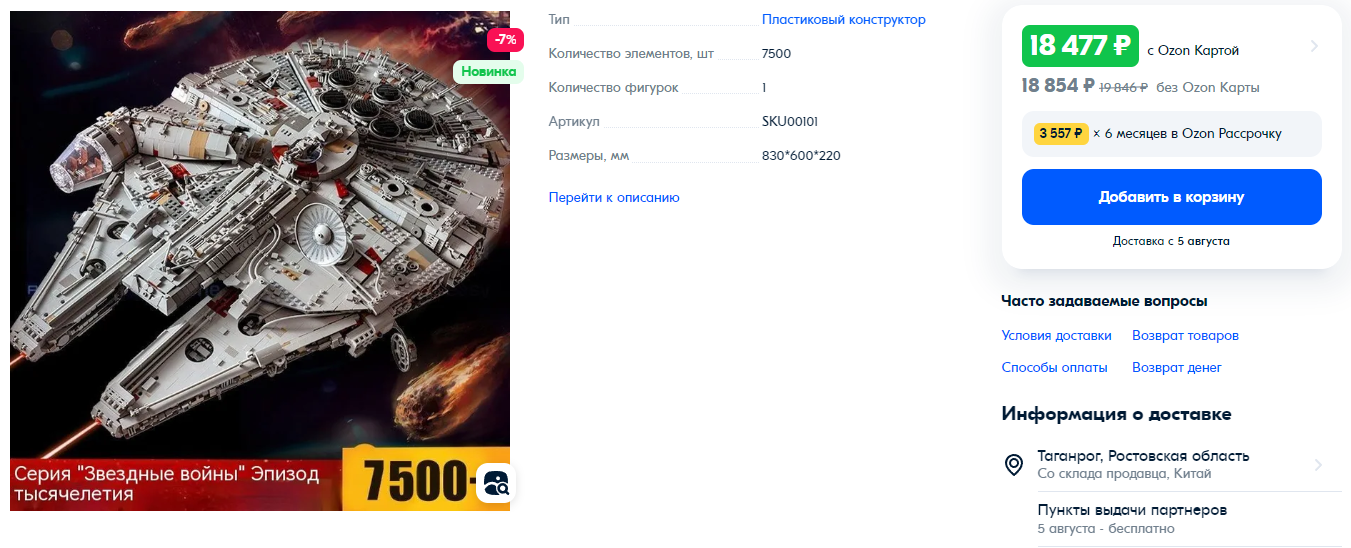Viewport: 1351px width, 548px height.
Task: Follow Перейти к описанию link
Action: click(614, 197)
